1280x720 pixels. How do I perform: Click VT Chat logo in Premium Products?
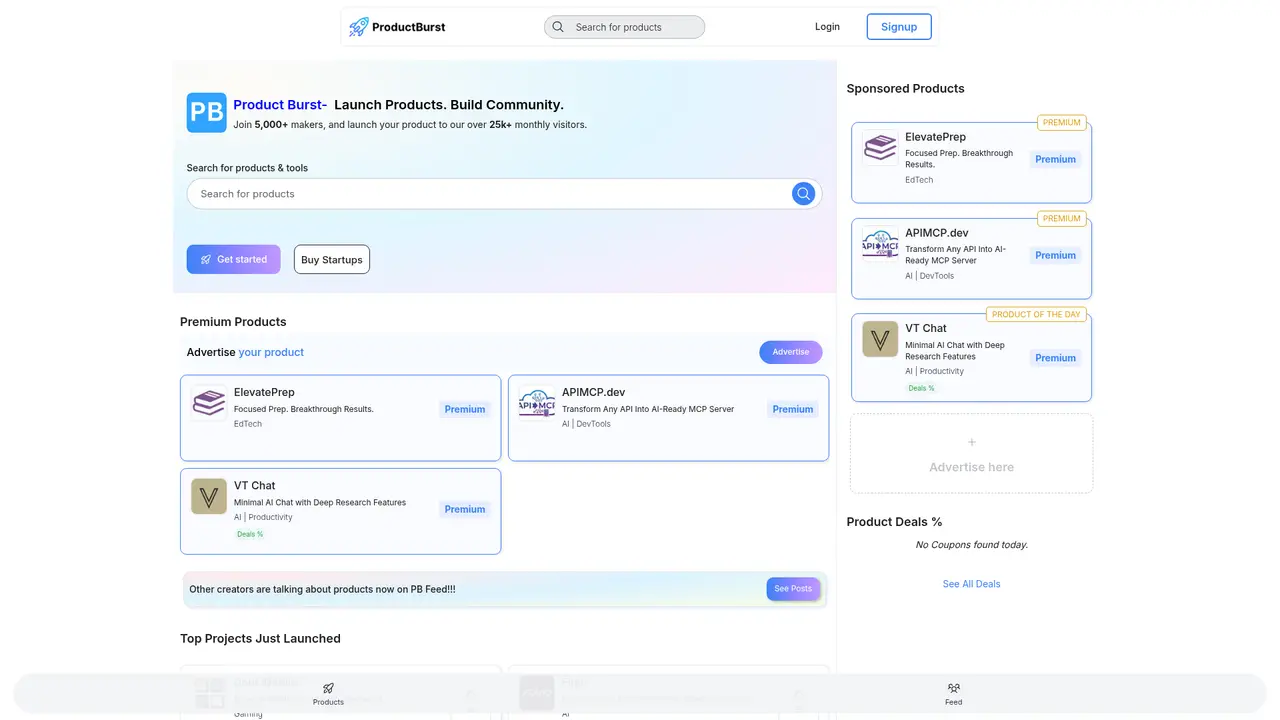pyautogui.click(x=209, y=496)
